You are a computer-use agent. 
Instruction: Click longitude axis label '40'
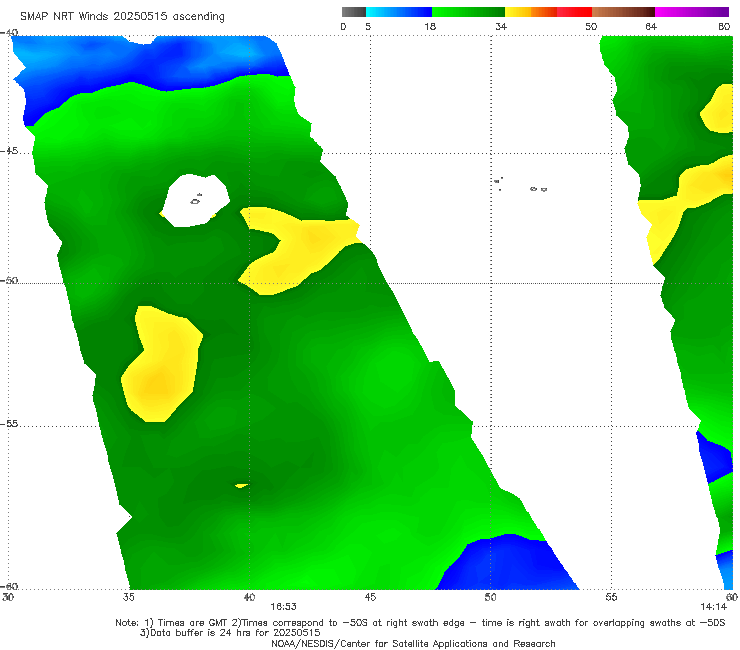(249, 597)
